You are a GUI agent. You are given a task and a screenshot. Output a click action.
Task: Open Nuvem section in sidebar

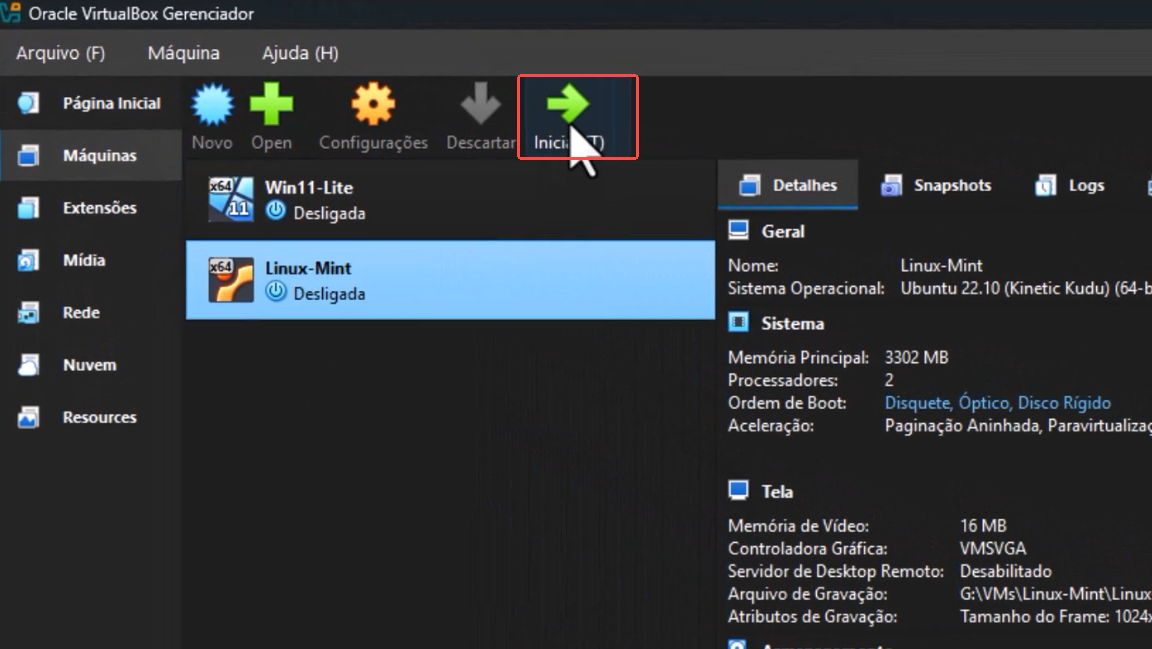(x=90, y=365)
